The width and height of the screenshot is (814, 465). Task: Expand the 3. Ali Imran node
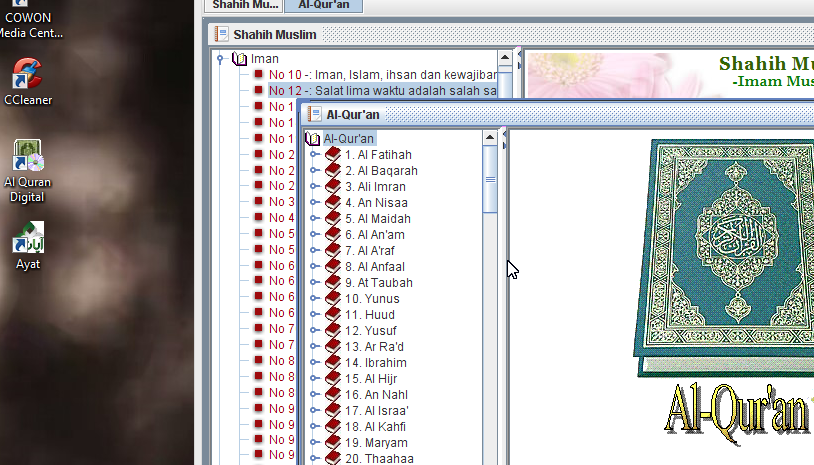pos(315,187)
